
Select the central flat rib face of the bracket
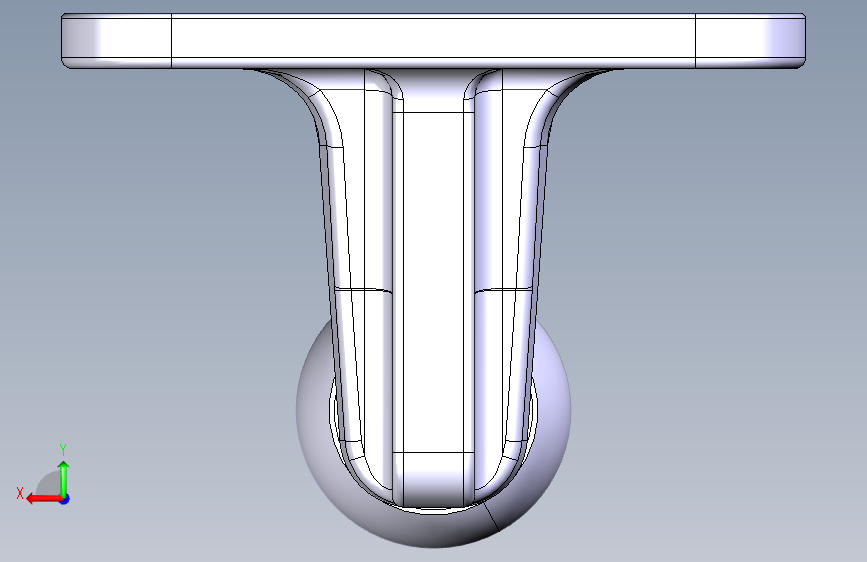pyautogui.click(x=434, y=282)
